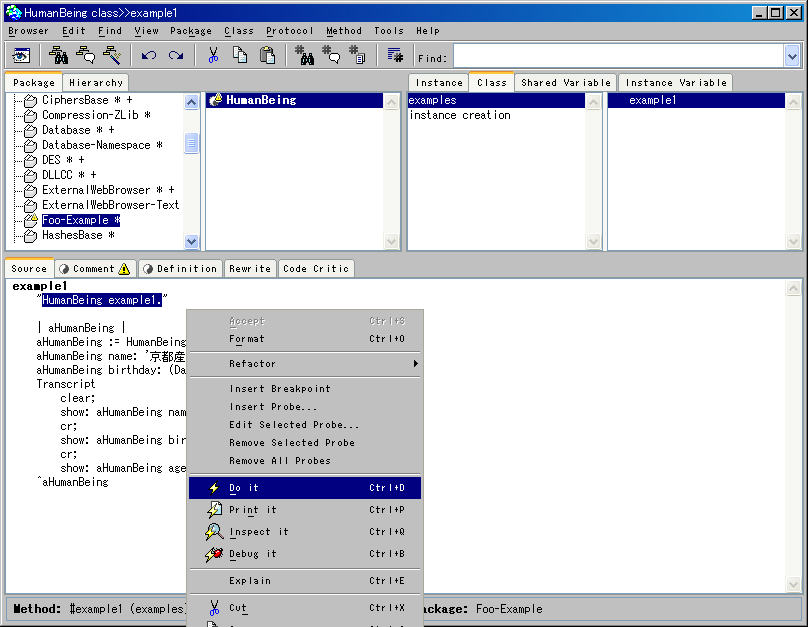Click the lightning icon beside Do it
Viewport: 808px width, 627px height.
click(214, 488)
